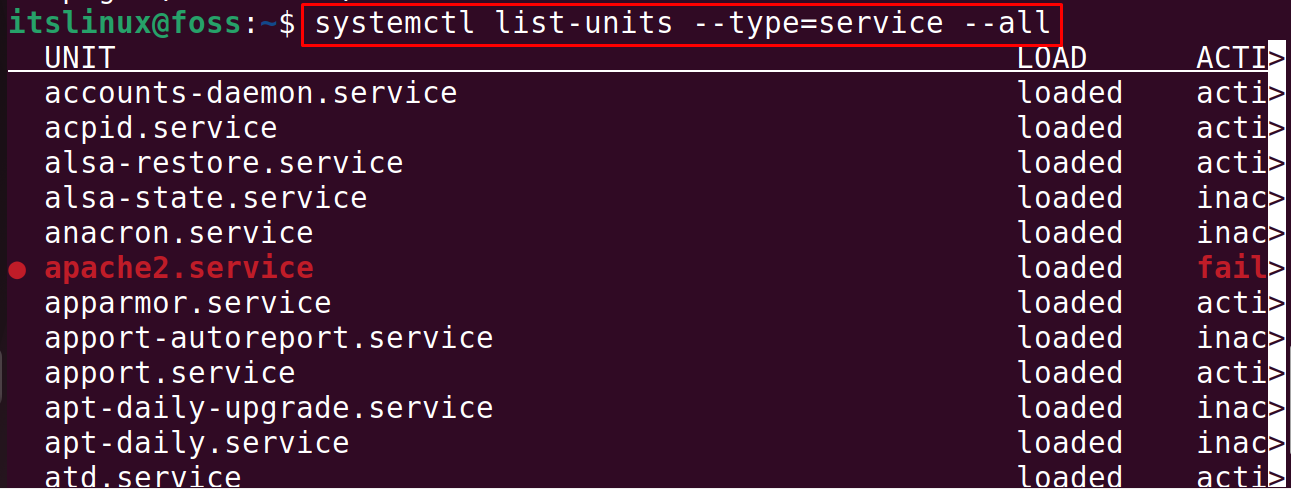The image size is (1291, 489).
Task: Select the apport-autoreport.service entry
Action: pos(269,338)
